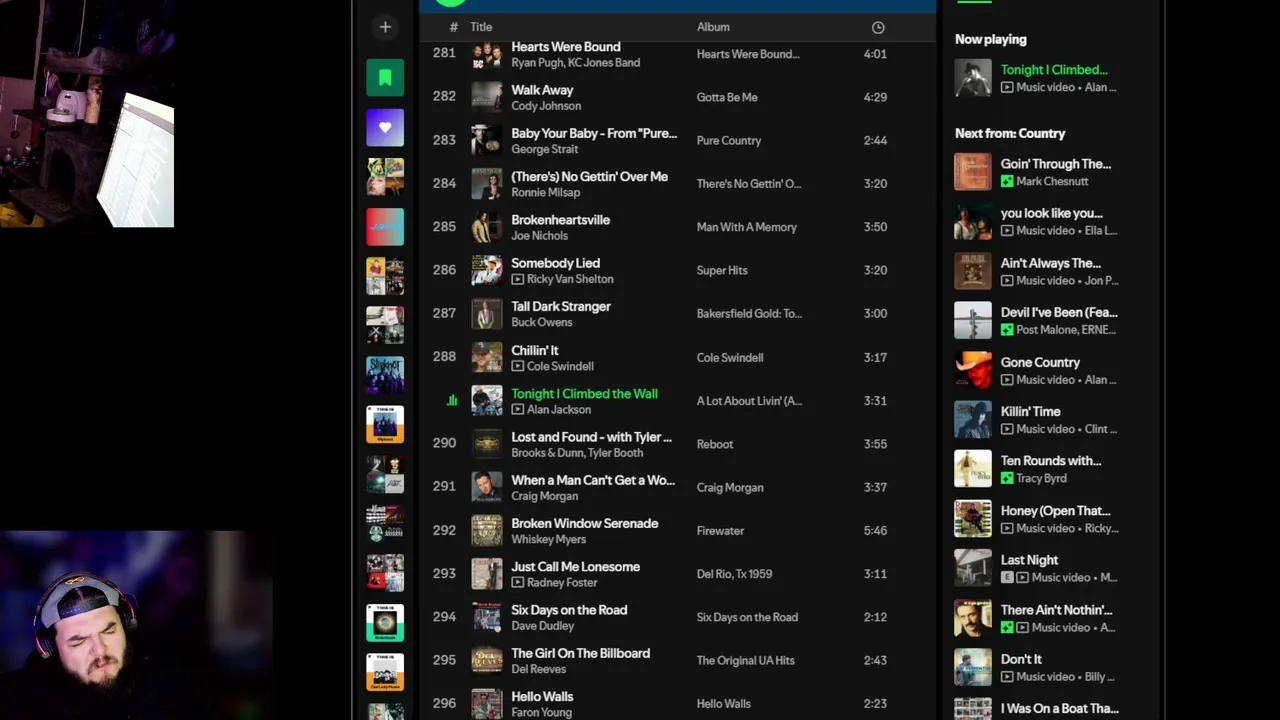Image resolution: width=1280 pixels, height=720 pixels.
Task: Click green badge icon beside Mark Chesnutt
Action: pyautogui.click(x=1007, y=181)
